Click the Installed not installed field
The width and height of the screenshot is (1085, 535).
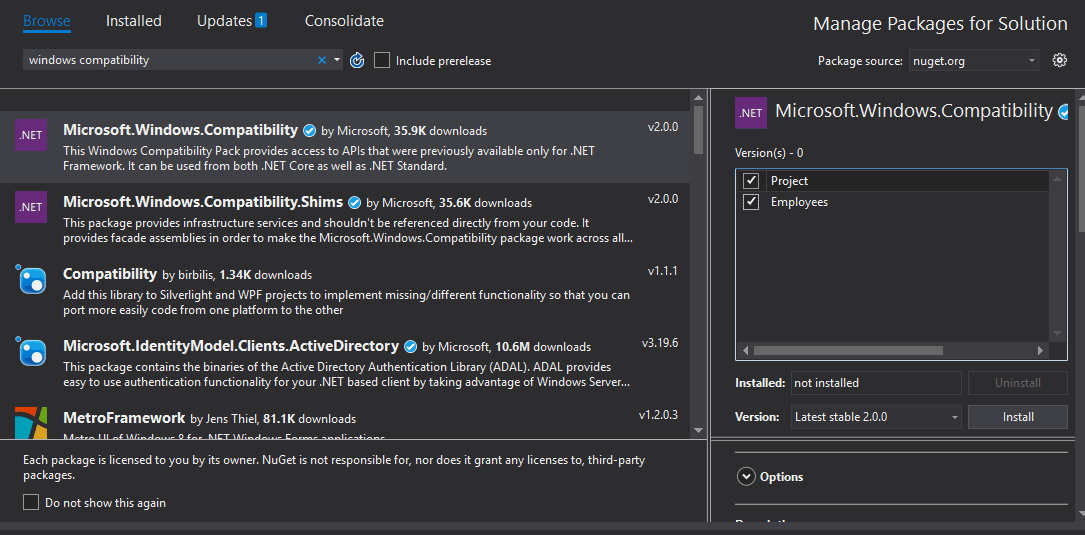(876, 382)
